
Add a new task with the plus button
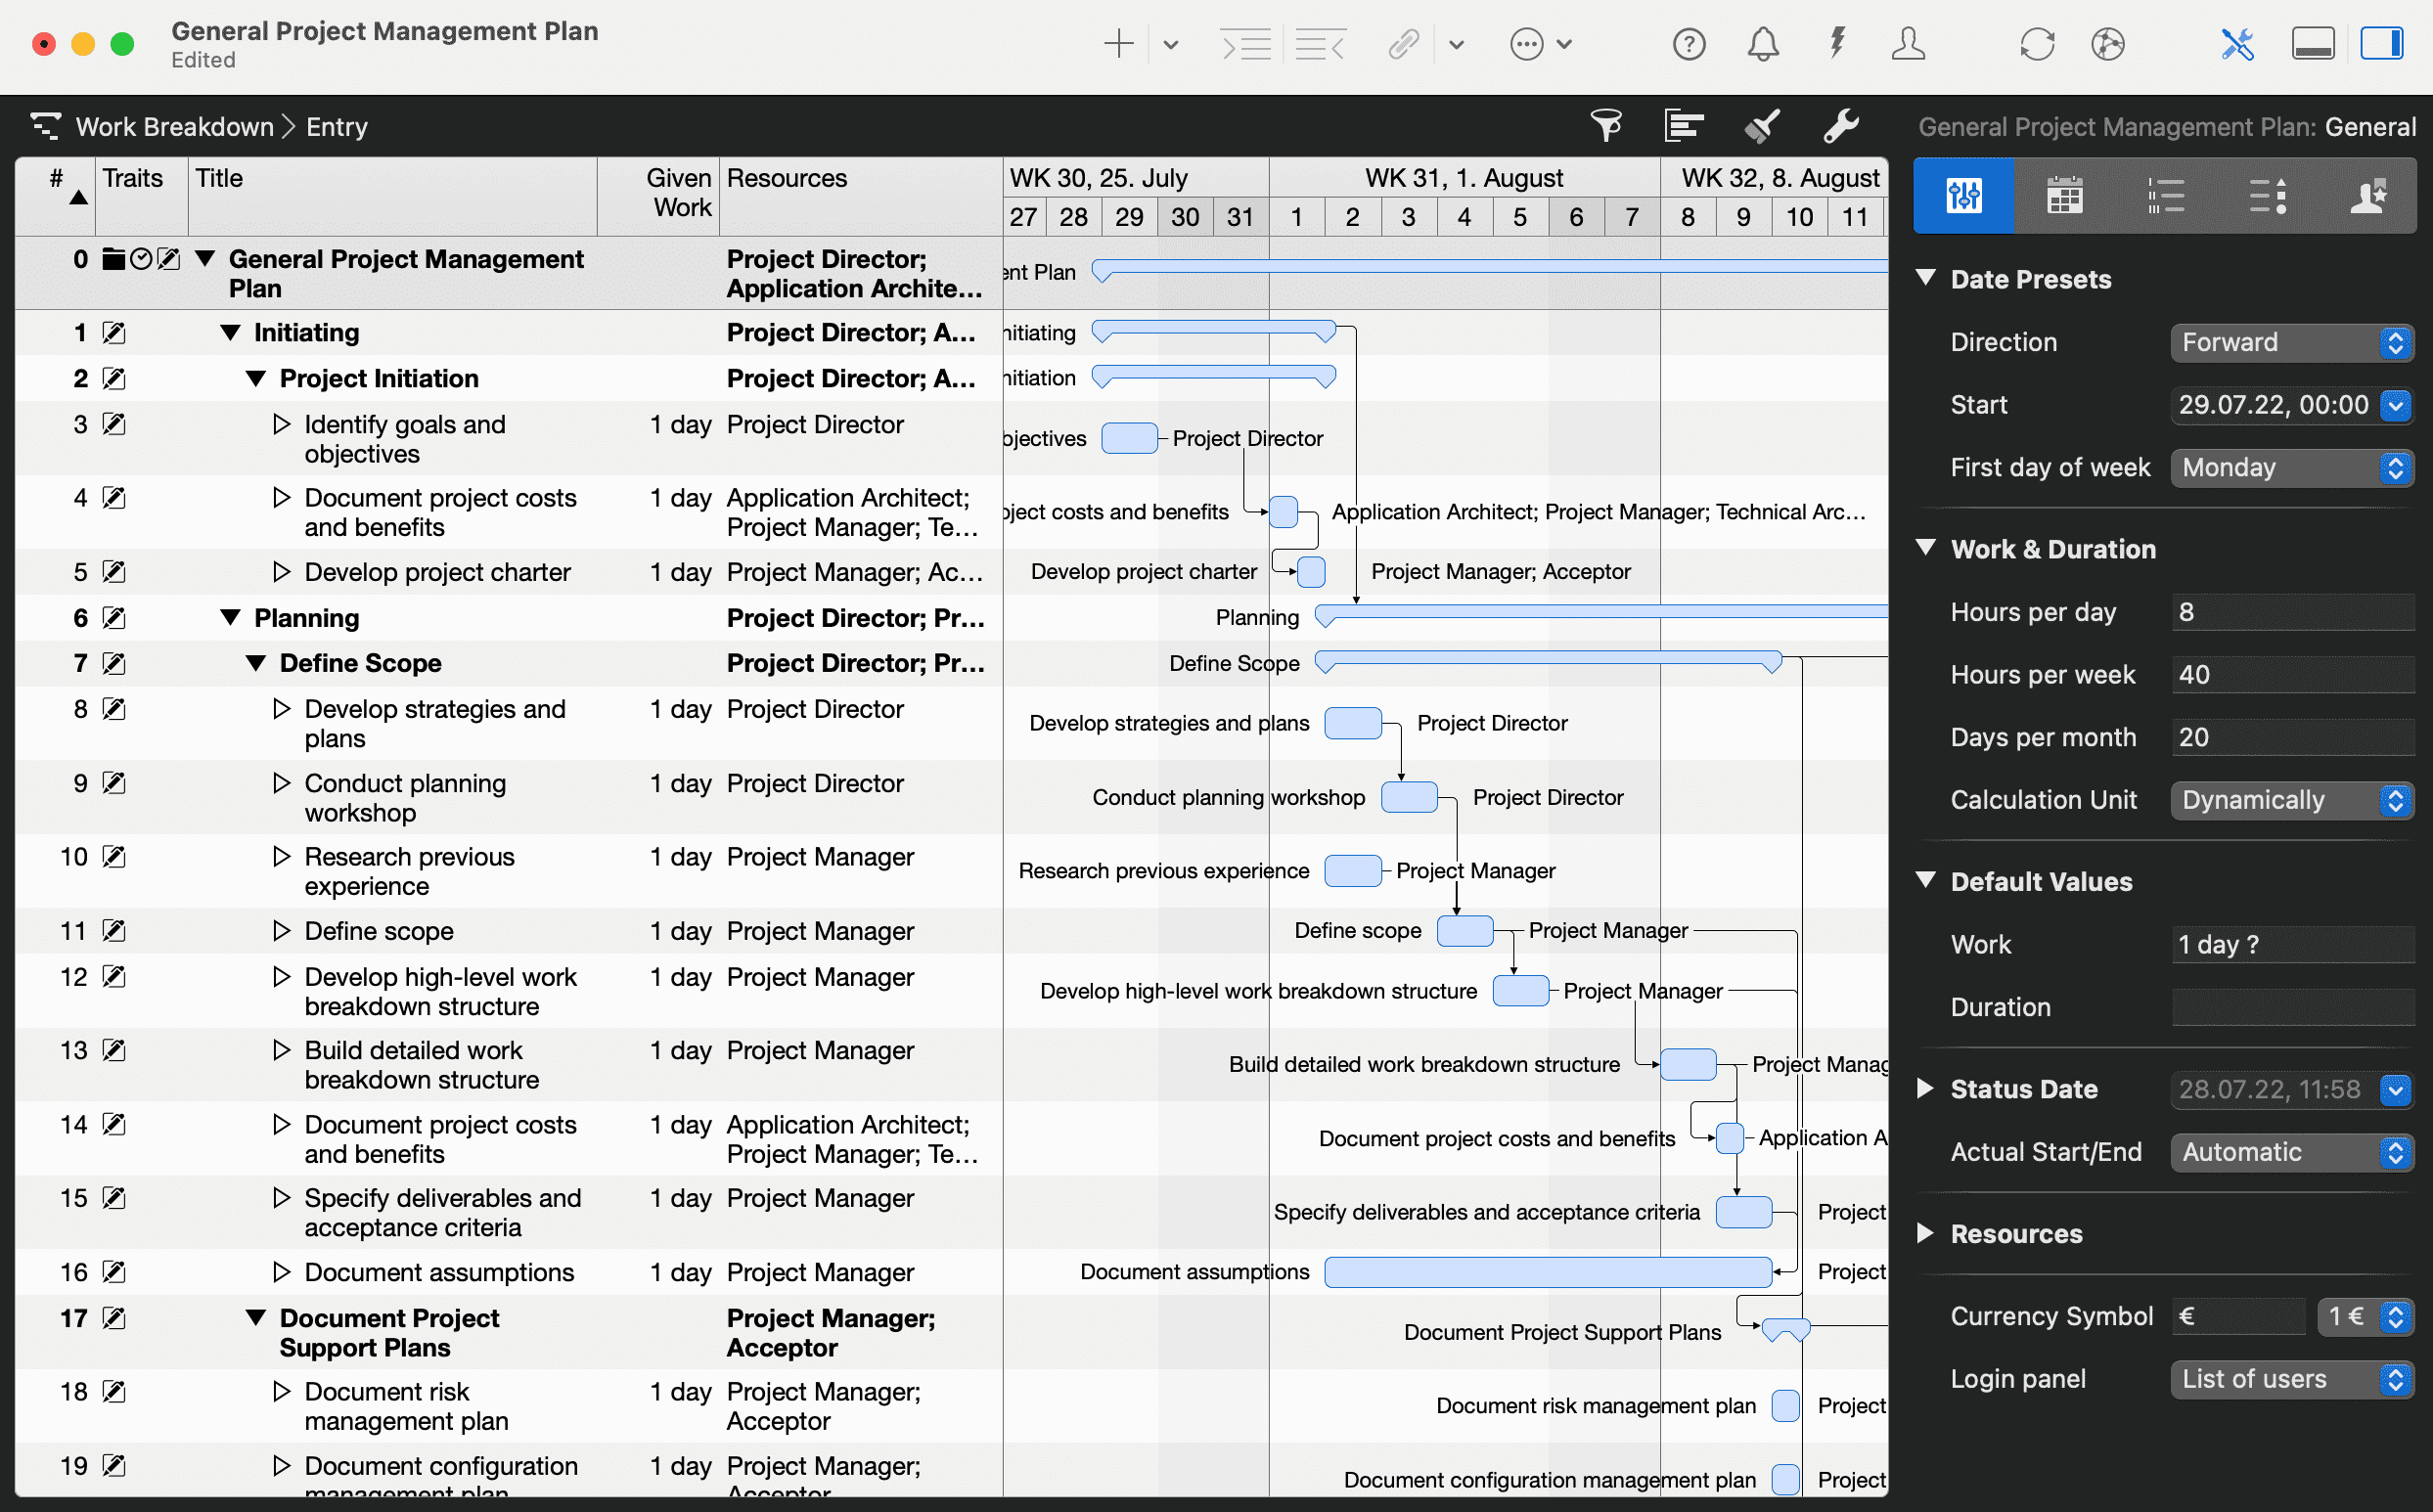[1119, 44]
